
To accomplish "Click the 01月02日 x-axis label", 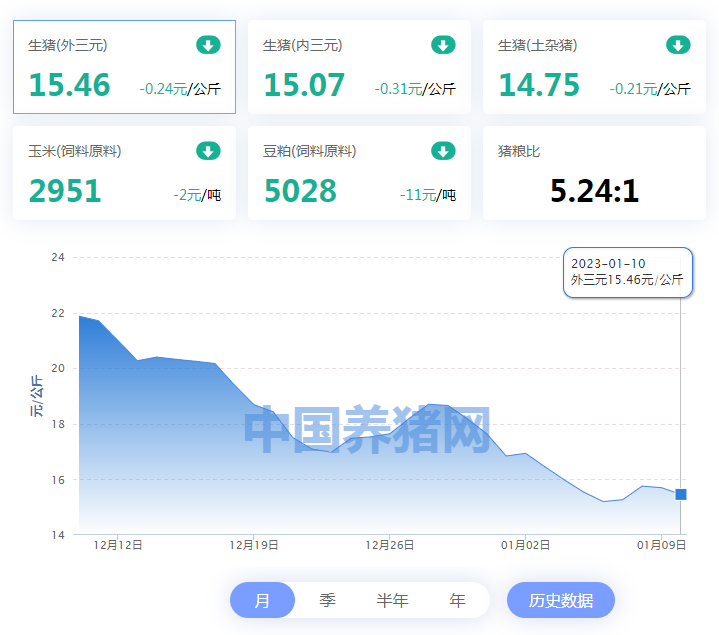I will tap(525, 545).
